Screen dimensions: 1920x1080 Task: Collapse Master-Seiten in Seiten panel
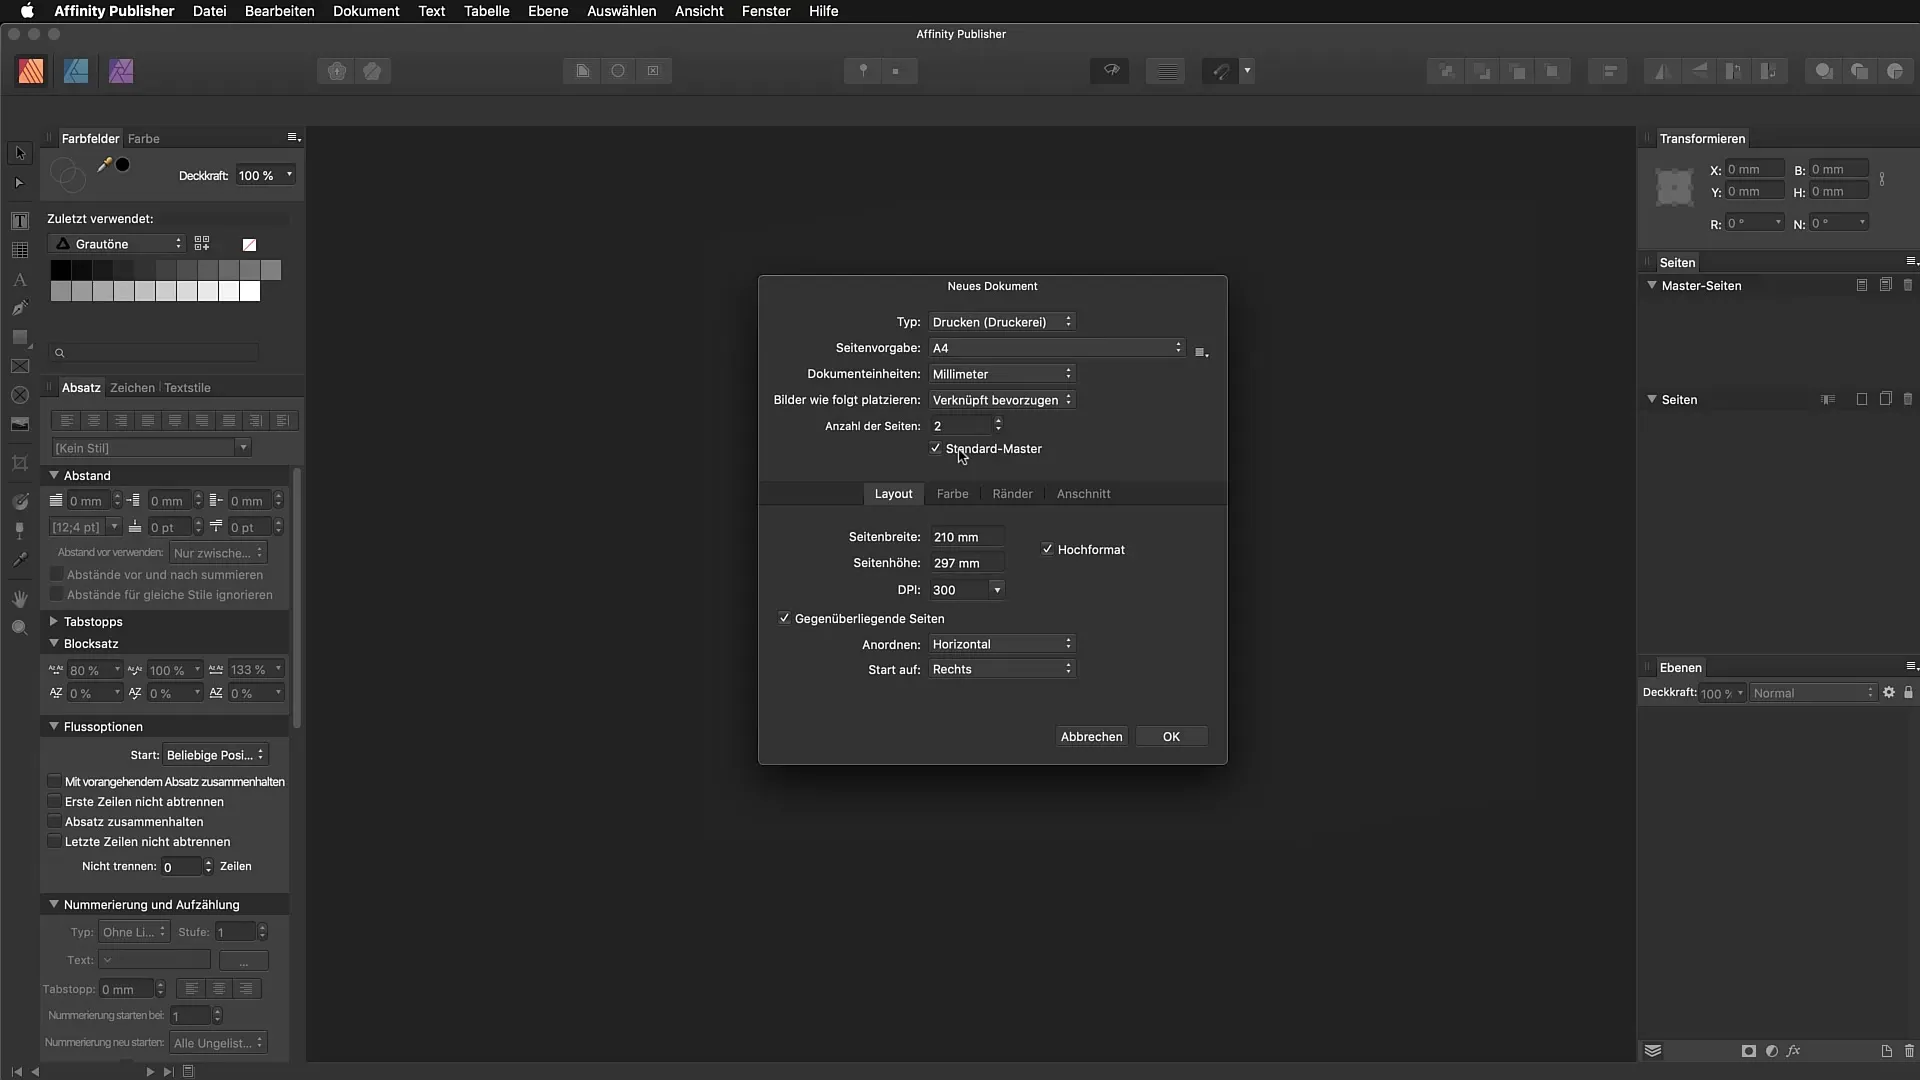pyautogui.click(x=1652, y=285)
